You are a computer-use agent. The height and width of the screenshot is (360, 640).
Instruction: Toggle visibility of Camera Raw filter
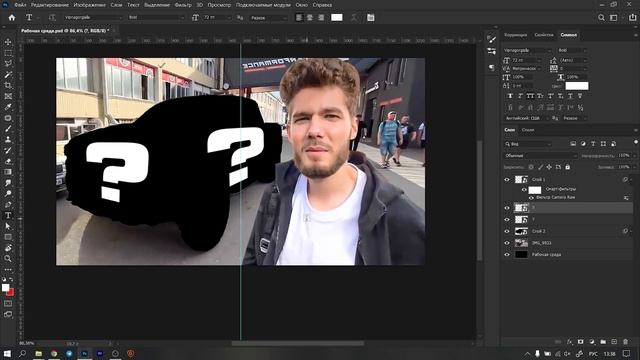531,198
